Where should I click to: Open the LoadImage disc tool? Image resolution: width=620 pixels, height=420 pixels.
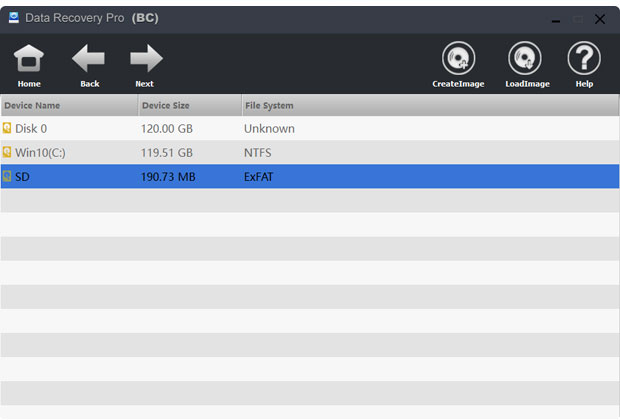pyautogui.click(x=525, y=58)
